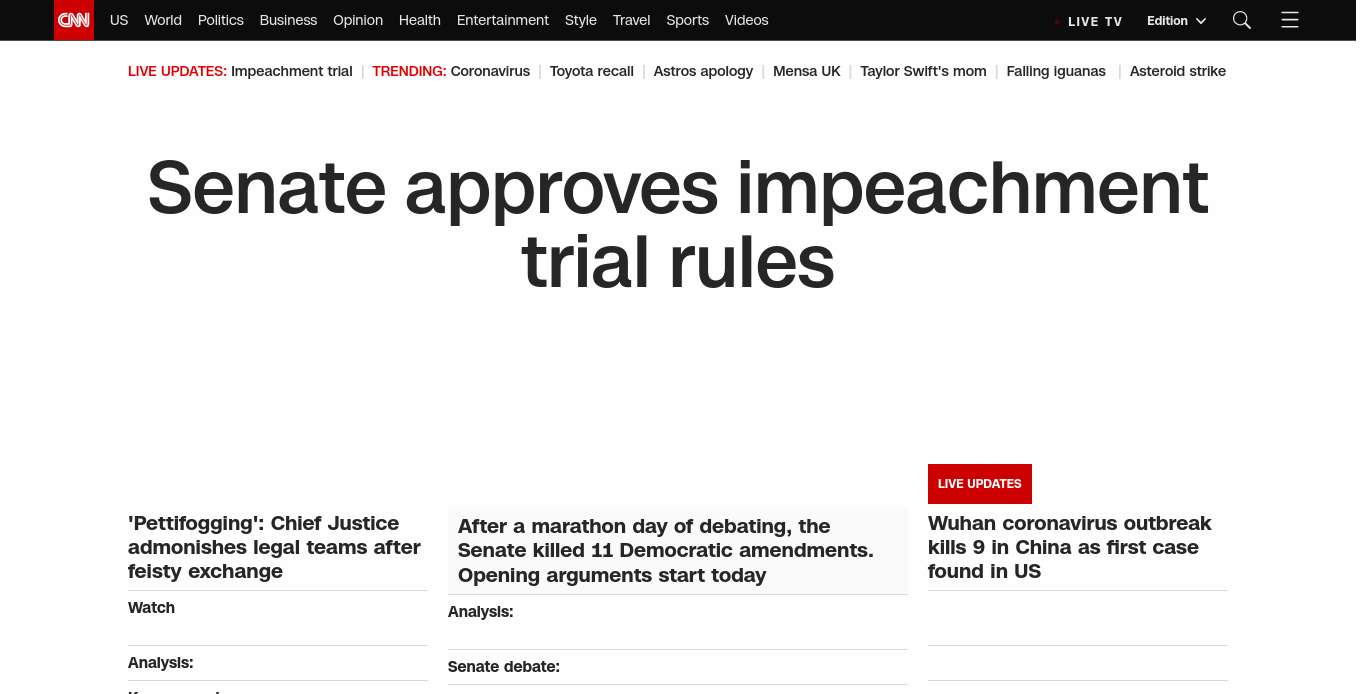1366x694 pixels.
Task: Select the Health menu item
Action: coord(419,20)
